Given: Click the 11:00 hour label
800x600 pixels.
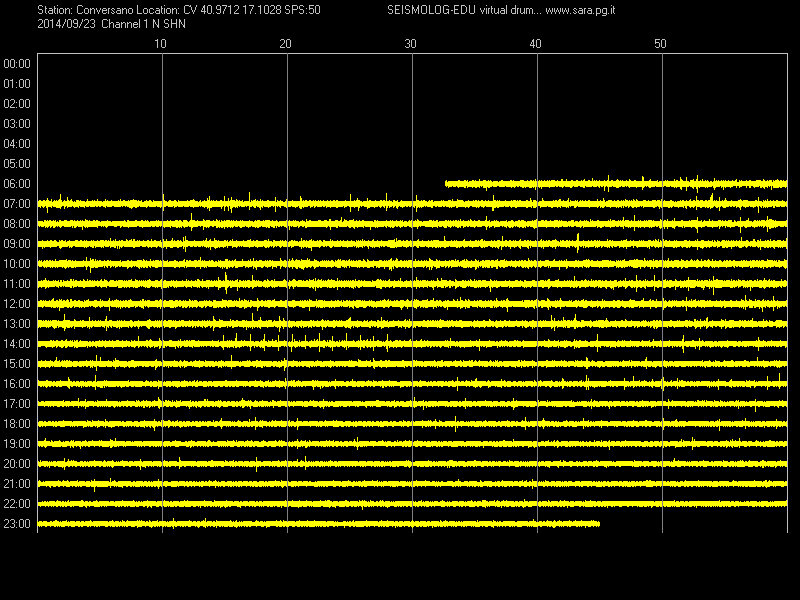Looking at the screenshot, I should point(17,284).
